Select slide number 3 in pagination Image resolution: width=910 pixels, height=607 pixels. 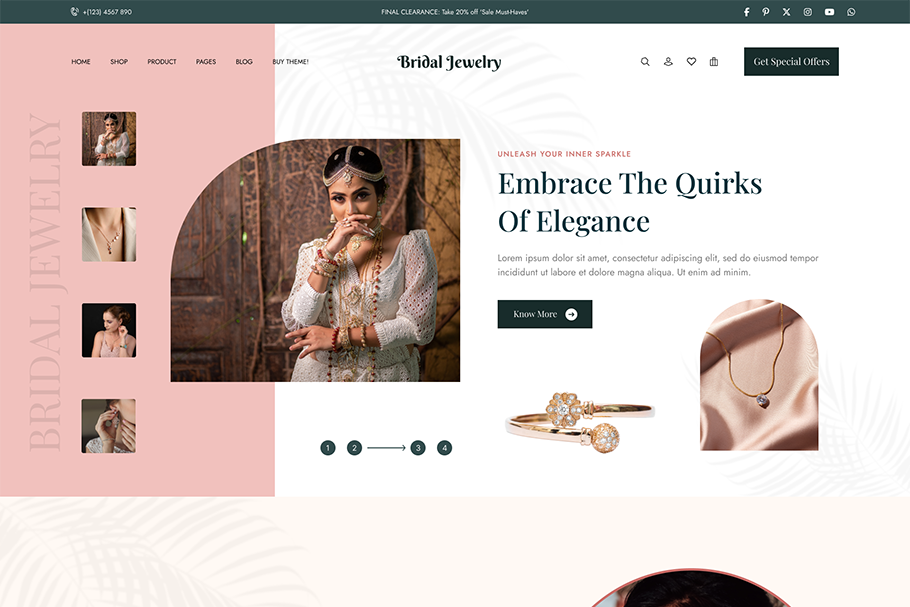418,448
